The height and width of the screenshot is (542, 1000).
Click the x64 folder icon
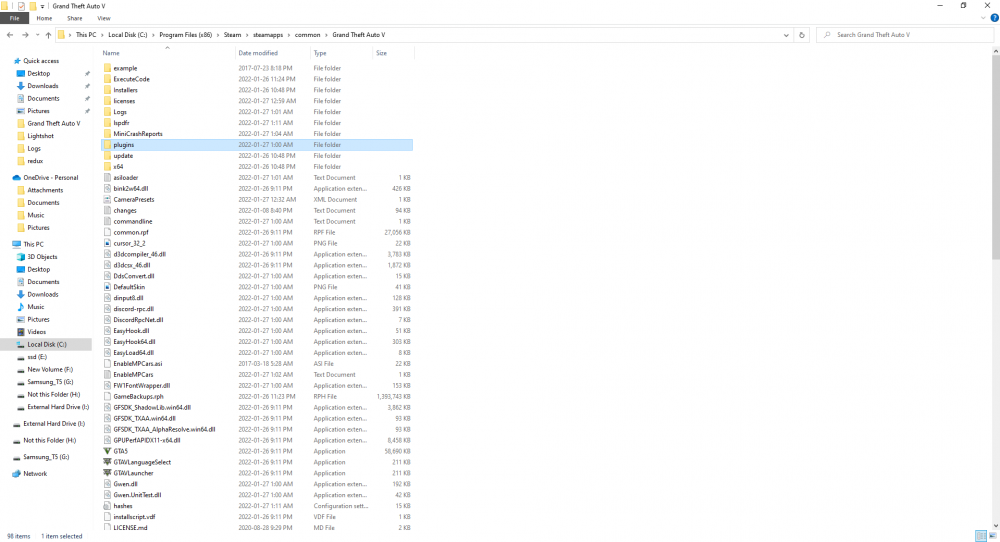(x=107, y=166)
